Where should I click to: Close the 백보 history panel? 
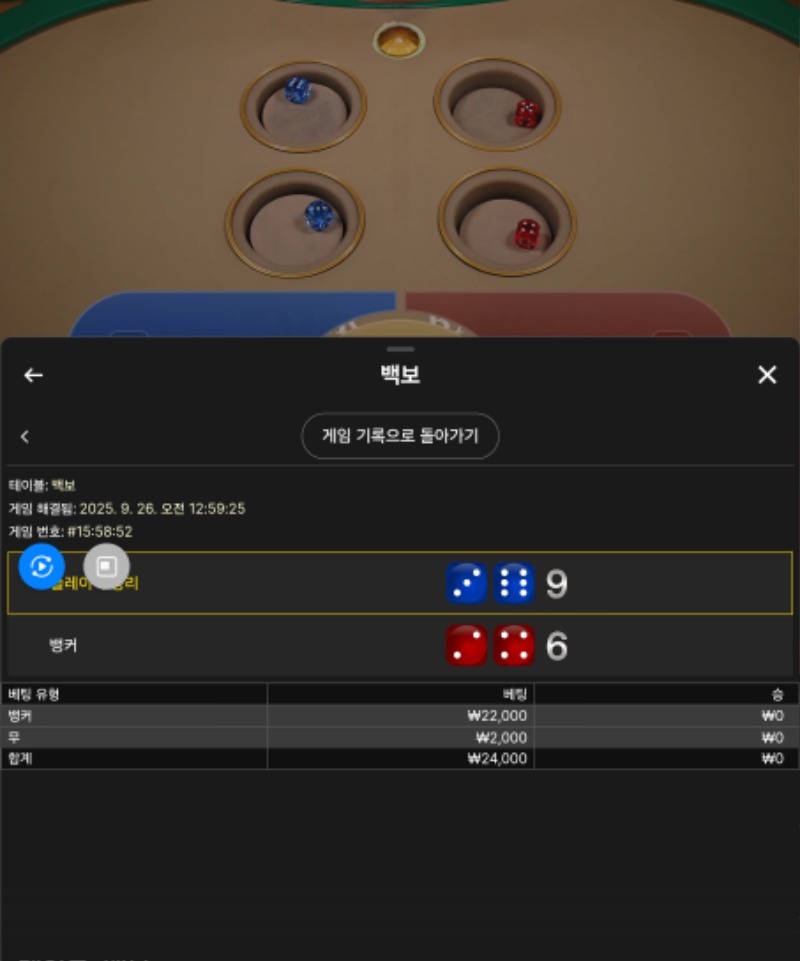767,374
